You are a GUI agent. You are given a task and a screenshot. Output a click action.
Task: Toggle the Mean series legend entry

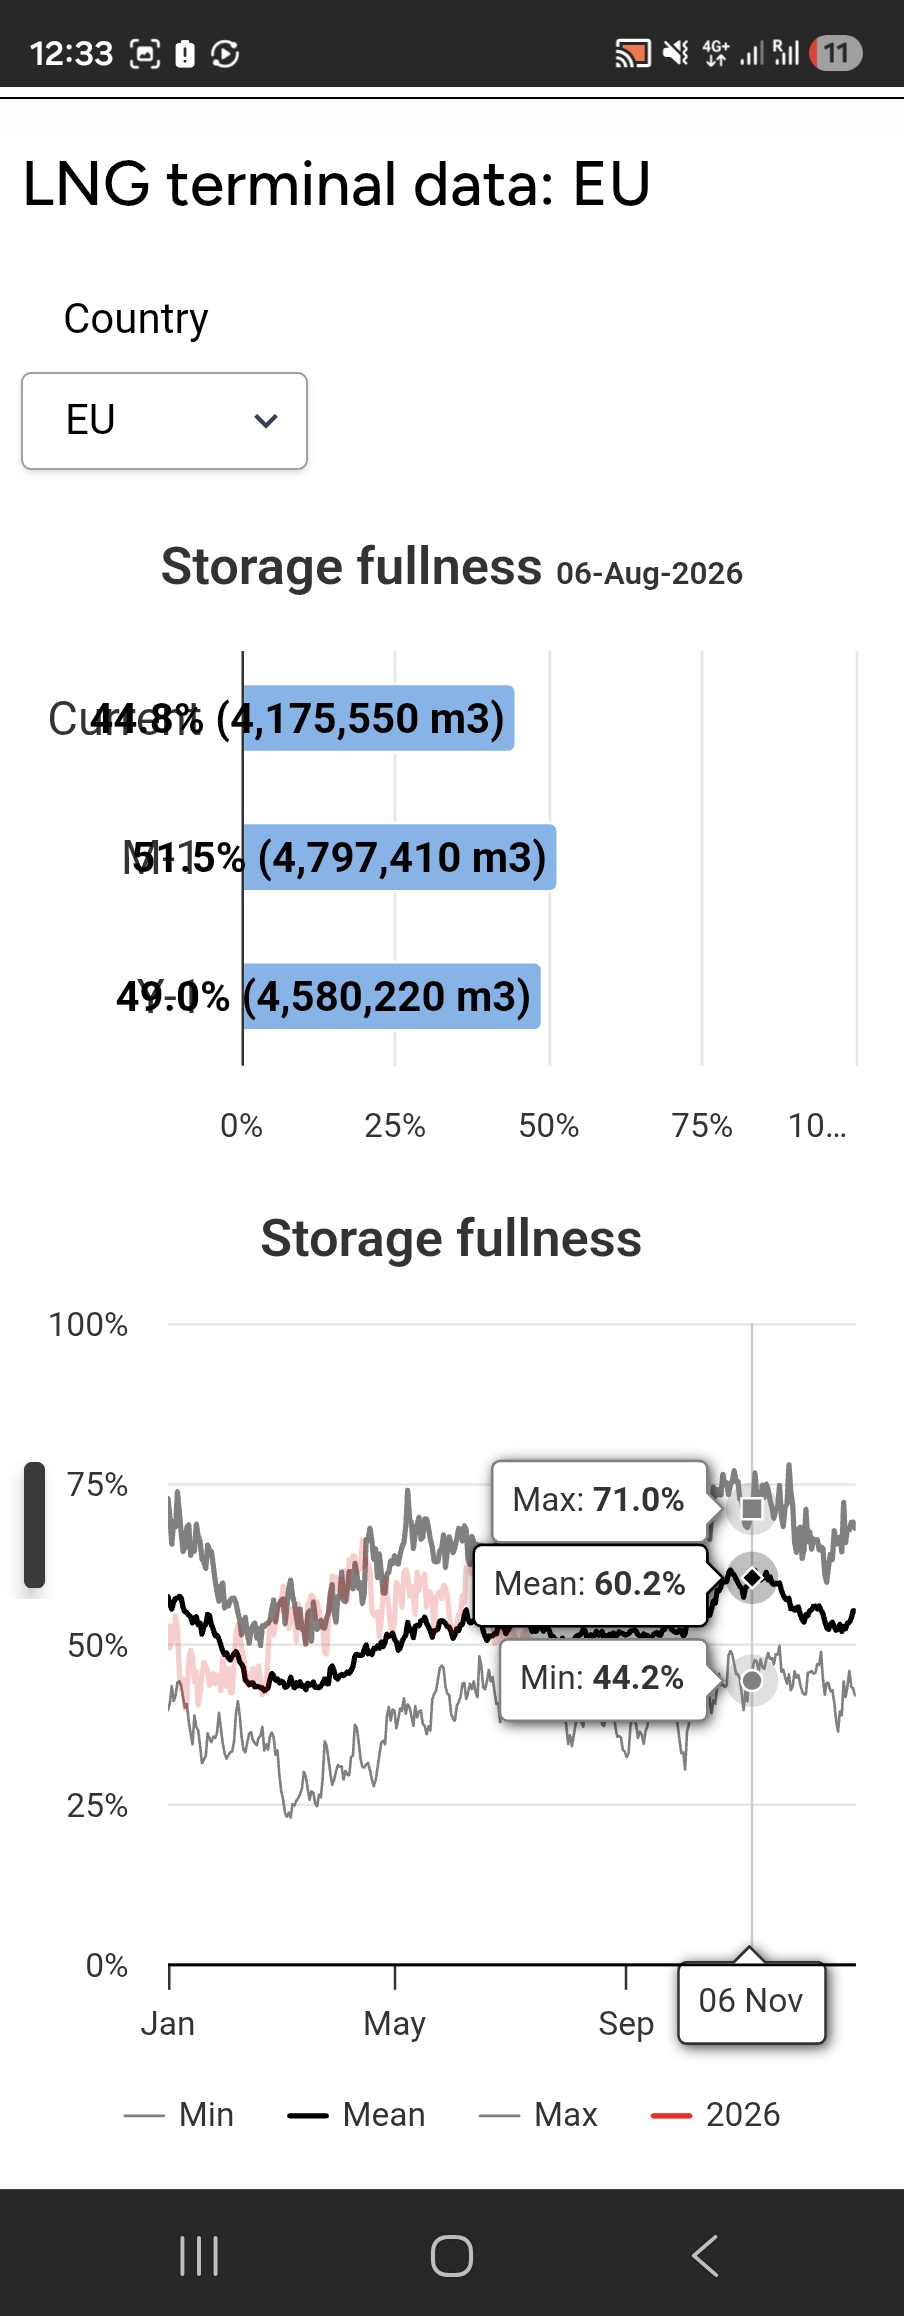[356, 2114]
